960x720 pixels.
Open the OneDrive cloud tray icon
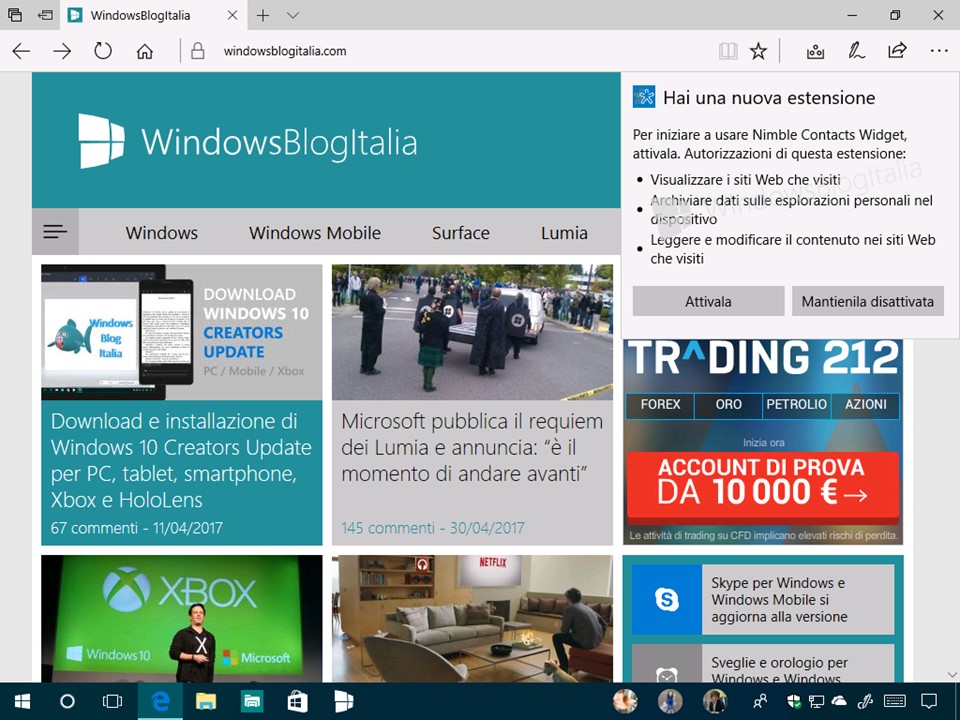coord(839,702)
